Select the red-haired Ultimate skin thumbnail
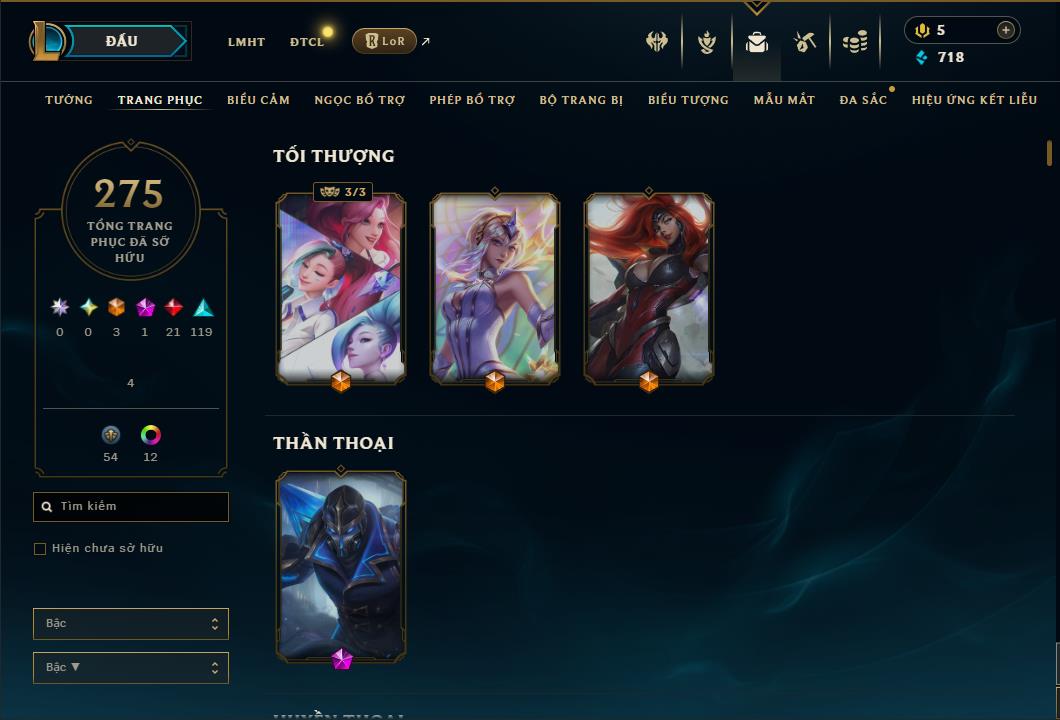 (649, 289)
